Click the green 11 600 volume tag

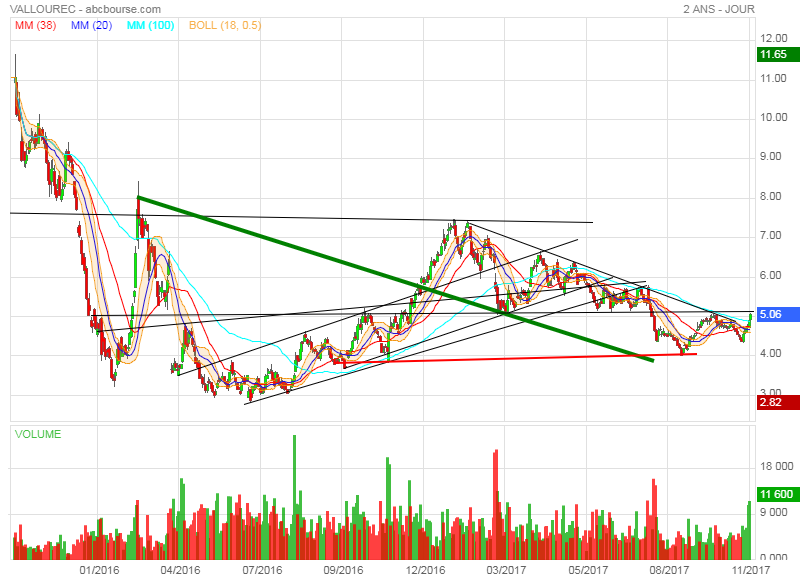pos(778,494)
